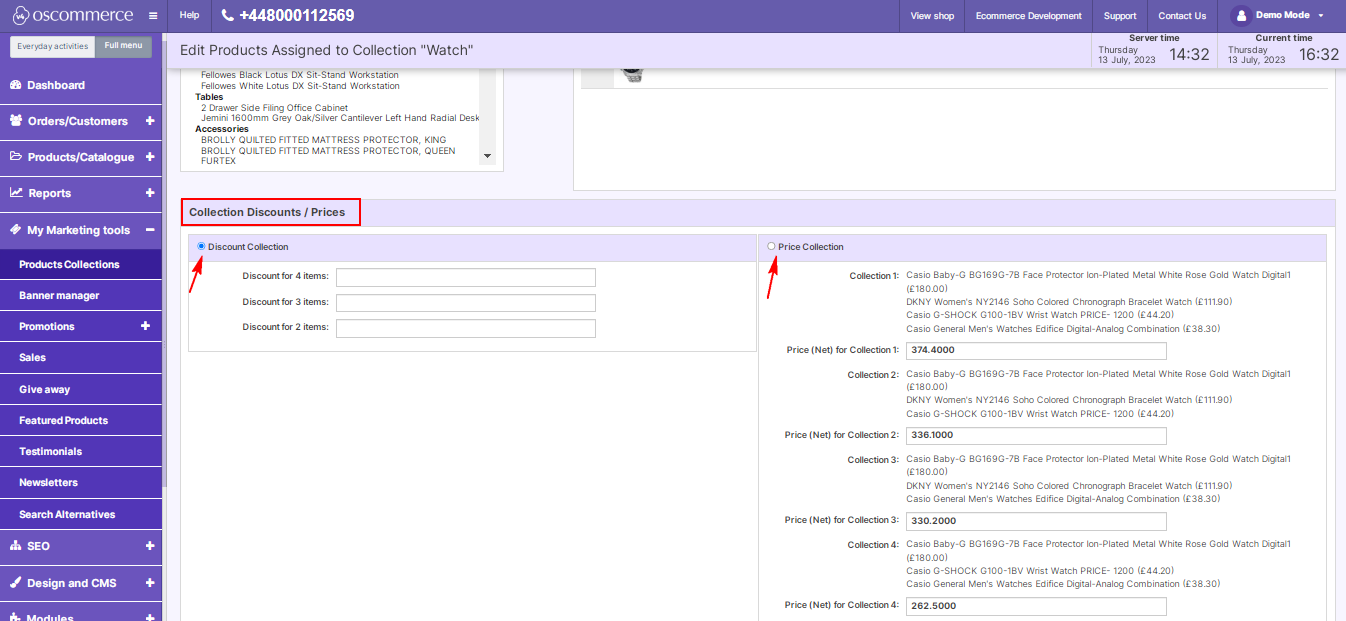Select BROLLY MATTRESS PROTECTOR, QUEEN entry
This screenshot has height=621, width=1346.
tap(328, 151)
